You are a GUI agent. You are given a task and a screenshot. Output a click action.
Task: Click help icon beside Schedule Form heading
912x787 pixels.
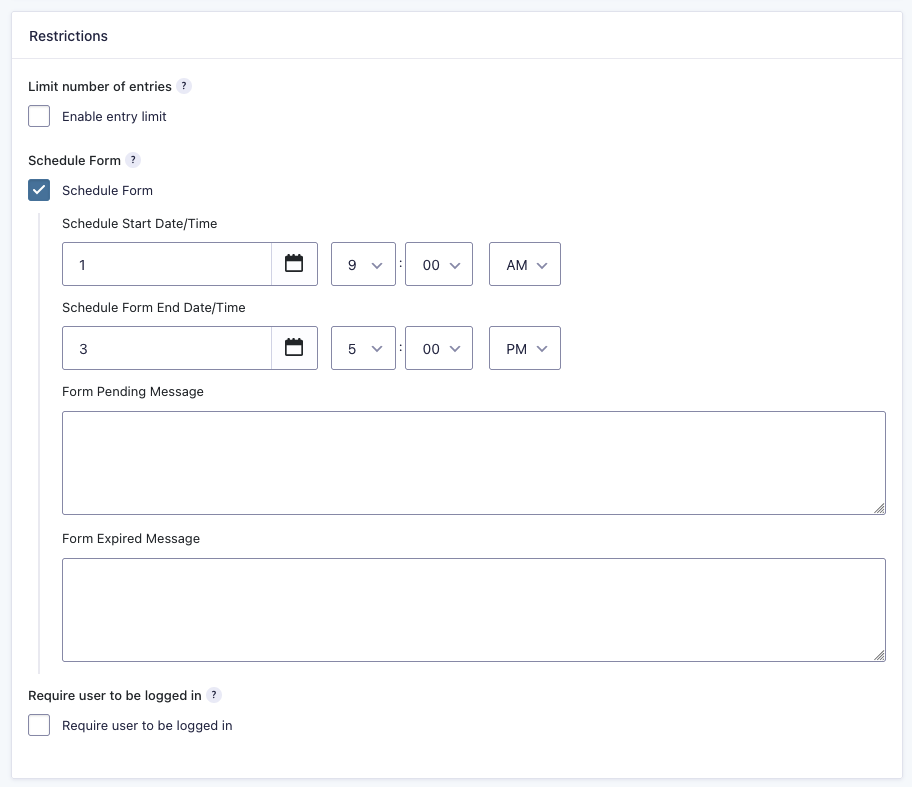point(133,160)
